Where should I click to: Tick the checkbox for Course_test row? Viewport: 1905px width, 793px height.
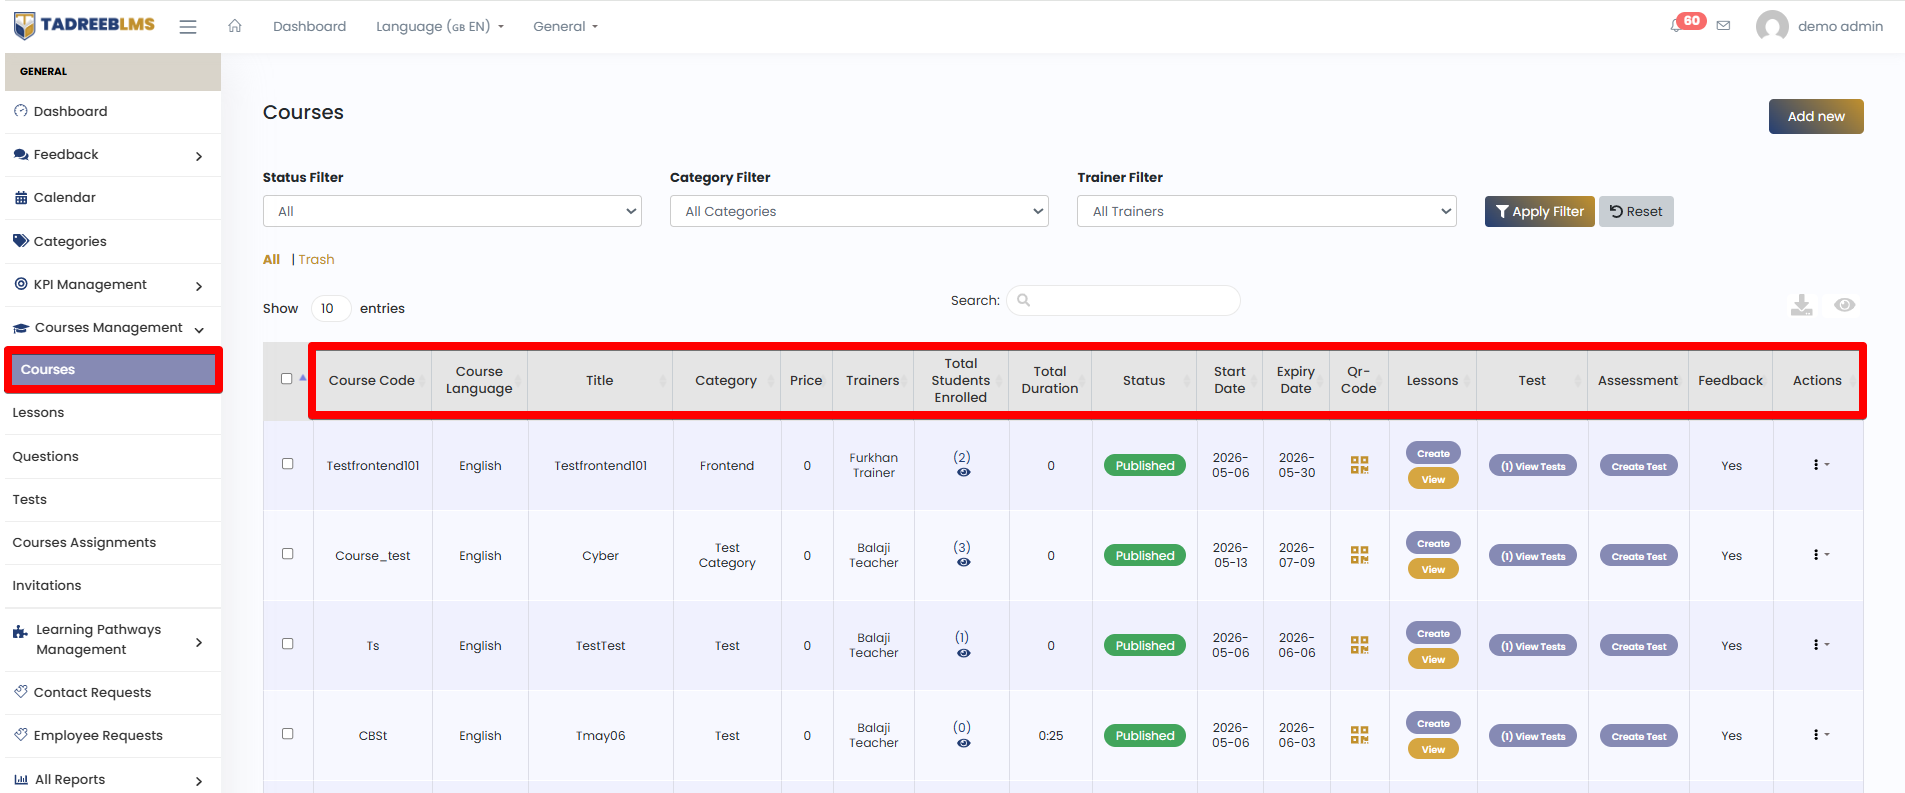pos(288,554)
